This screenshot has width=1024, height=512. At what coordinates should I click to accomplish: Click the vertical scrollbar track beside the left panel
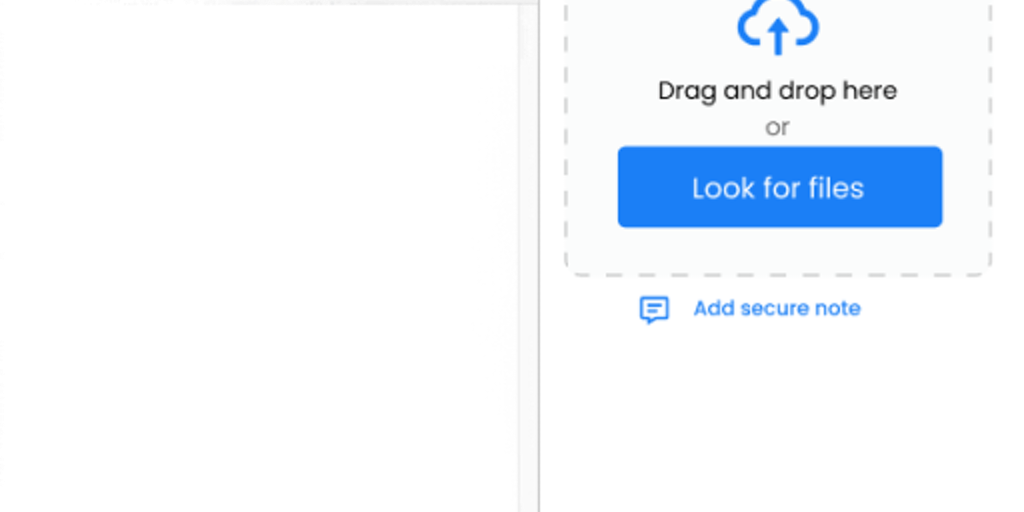tap(528, 256)
